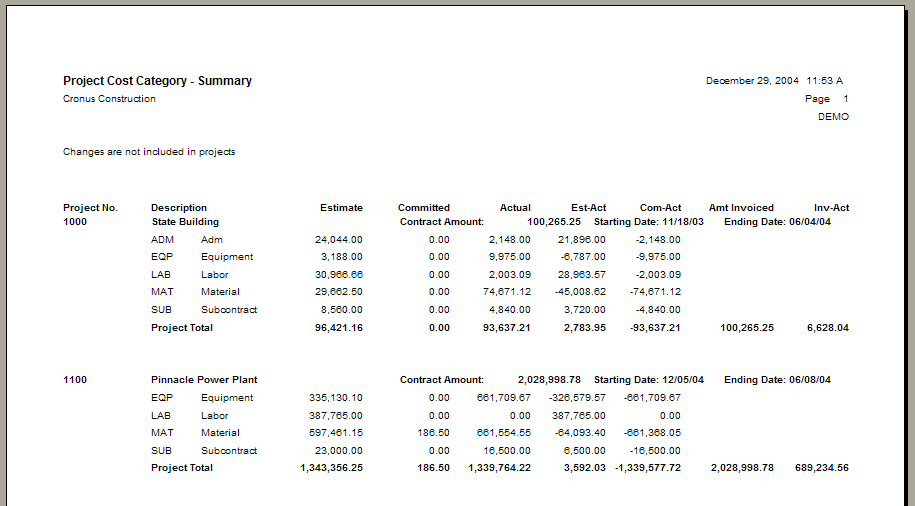
Task: Click the Inv-Act column header
Action: pos(831,208)
